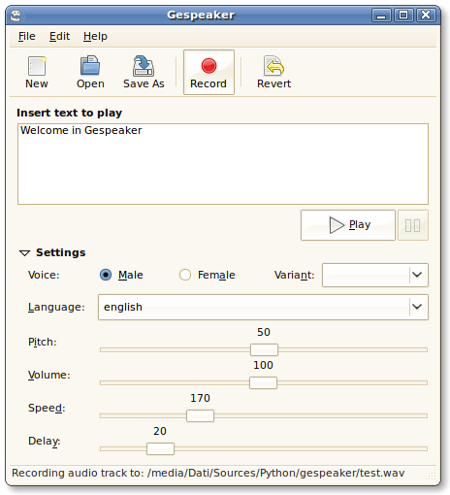Screen dimensions: 450x495
Task: Click the Save As toolbar icon
Action: pyautogui.click(x=144, y=72)
